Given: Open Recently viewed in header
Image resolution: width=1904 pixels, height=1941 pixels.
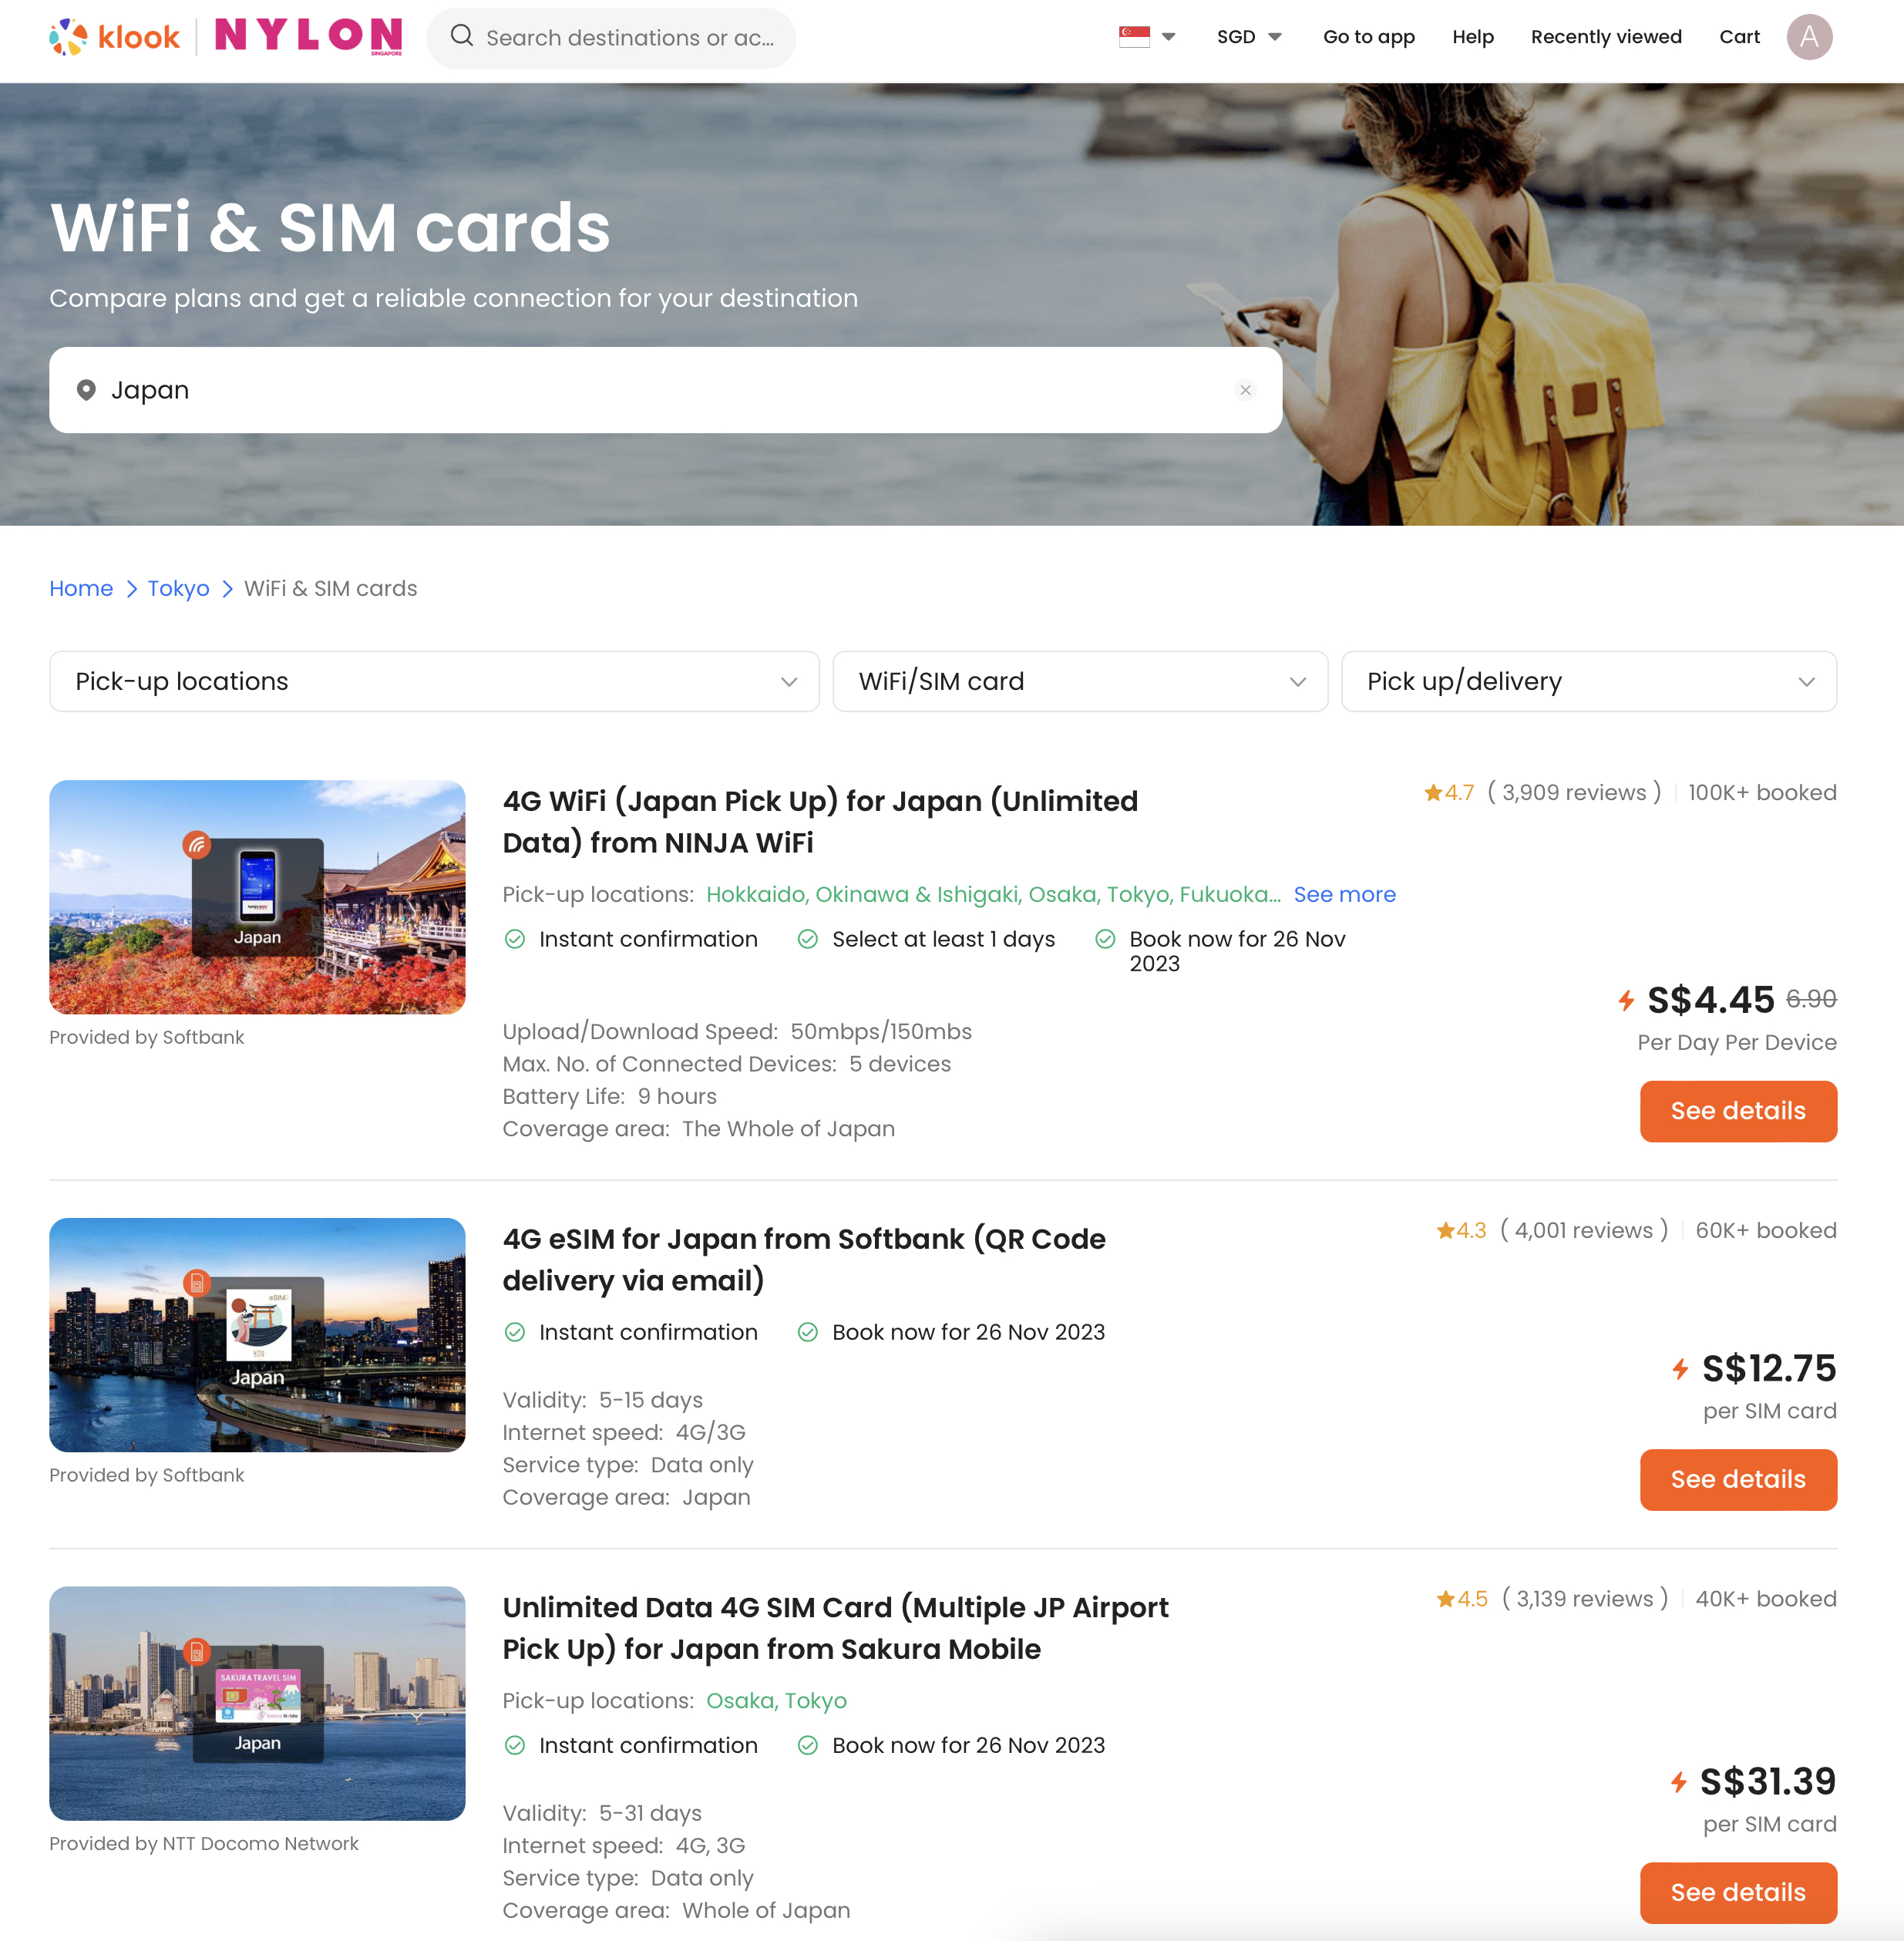Looking at the screenshot, I should (1606, 37).
